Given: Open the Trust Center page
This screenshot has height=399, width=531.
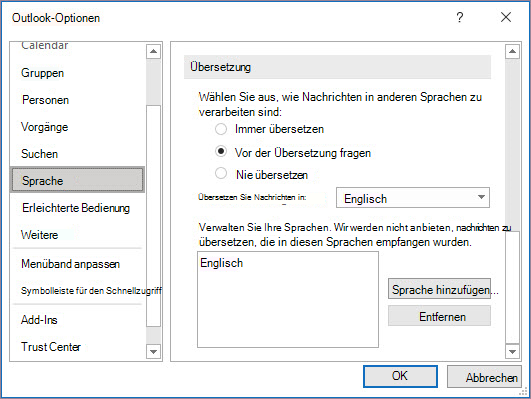Looking at the screenshot, I should pyautogui.click(x=51, y=347).
